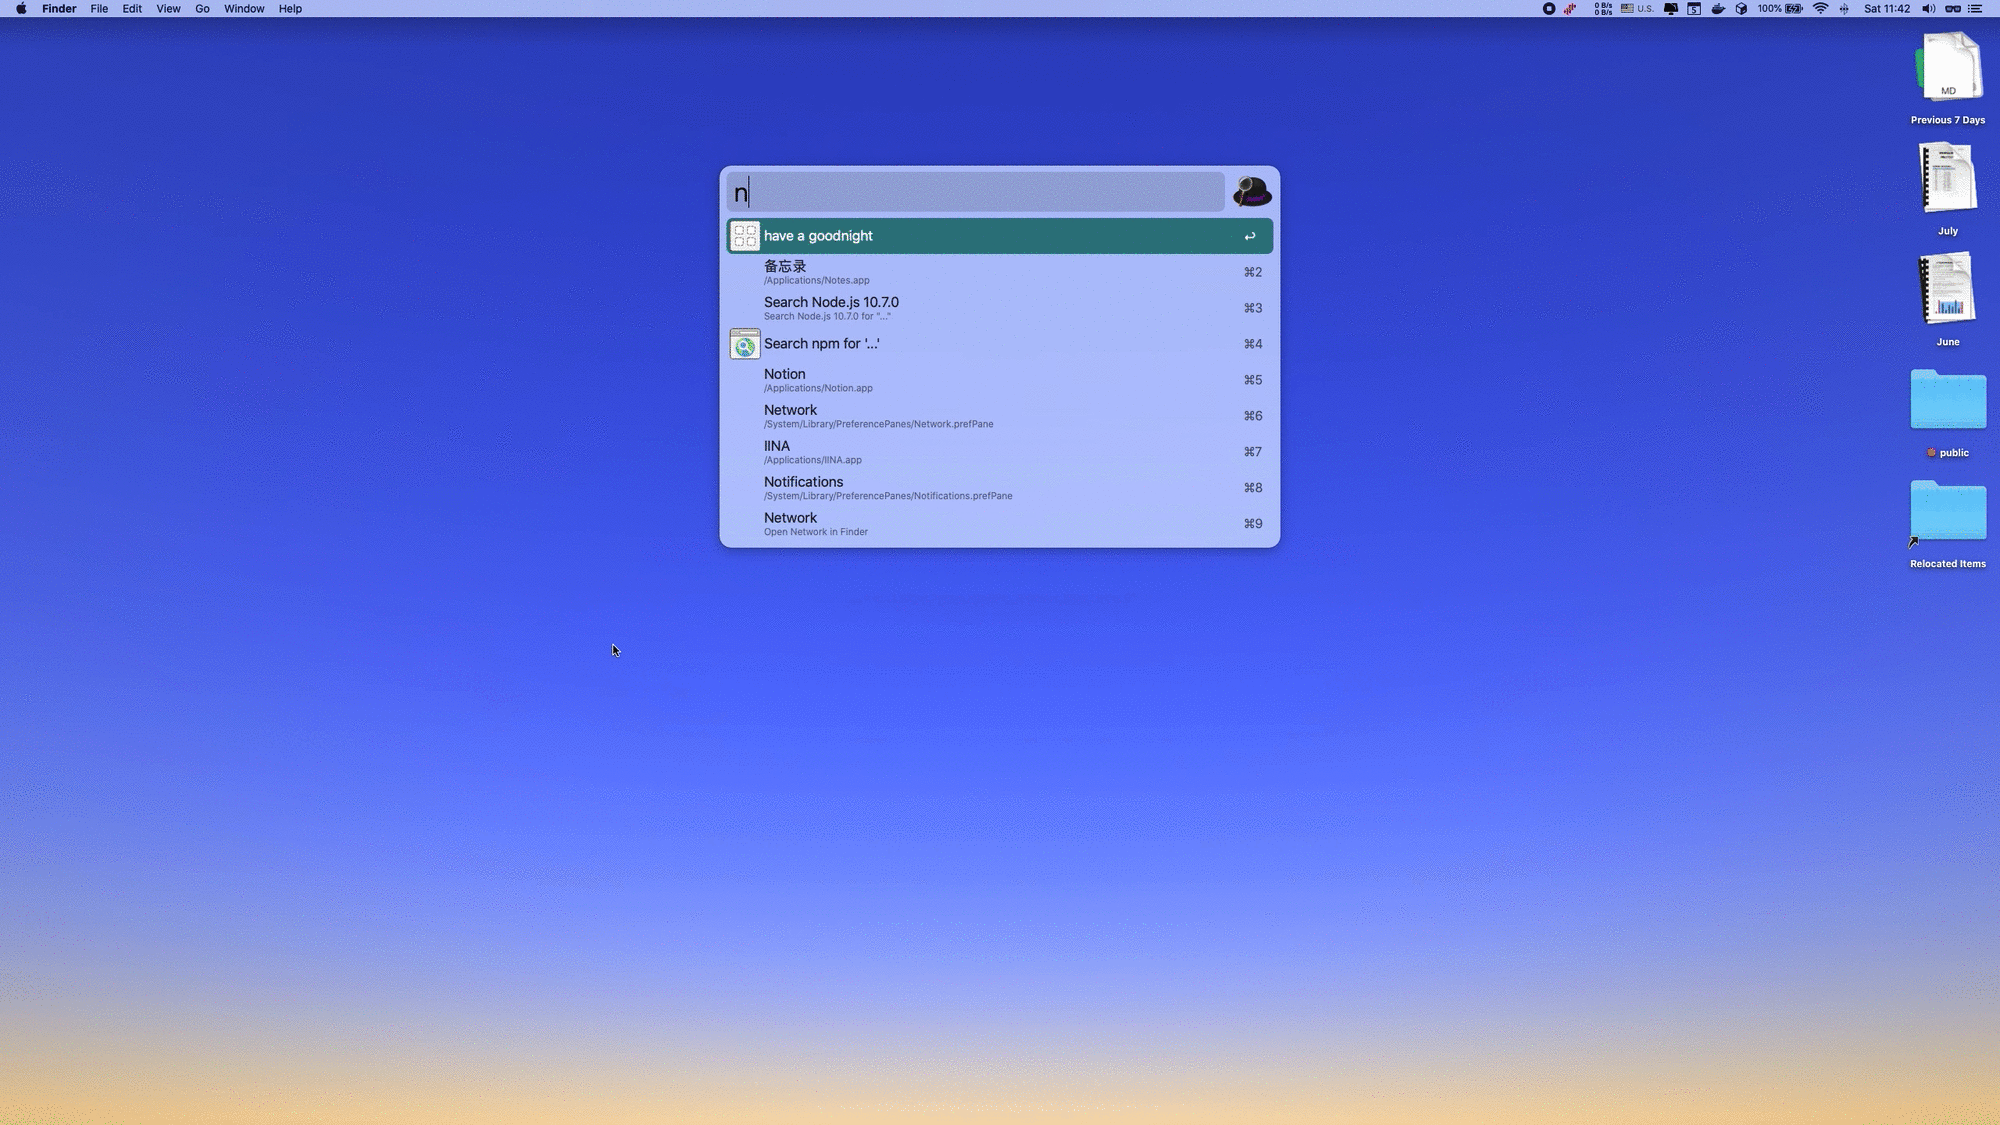Choose Search npm for '...' result
This screenshot has height=1125, width=2000.
click(999, 344)
